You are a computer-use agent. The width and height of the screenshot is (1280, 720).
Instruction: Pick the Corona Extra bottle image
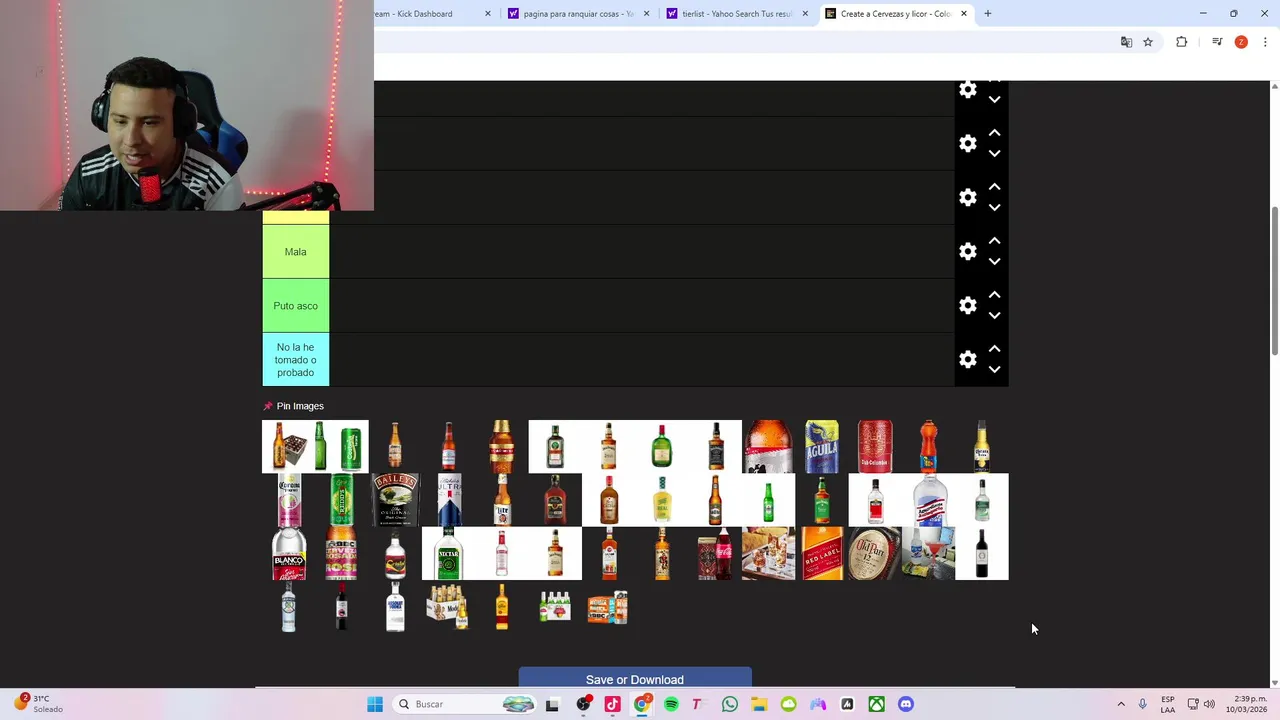pyautogui.click(x=982, y=446)
